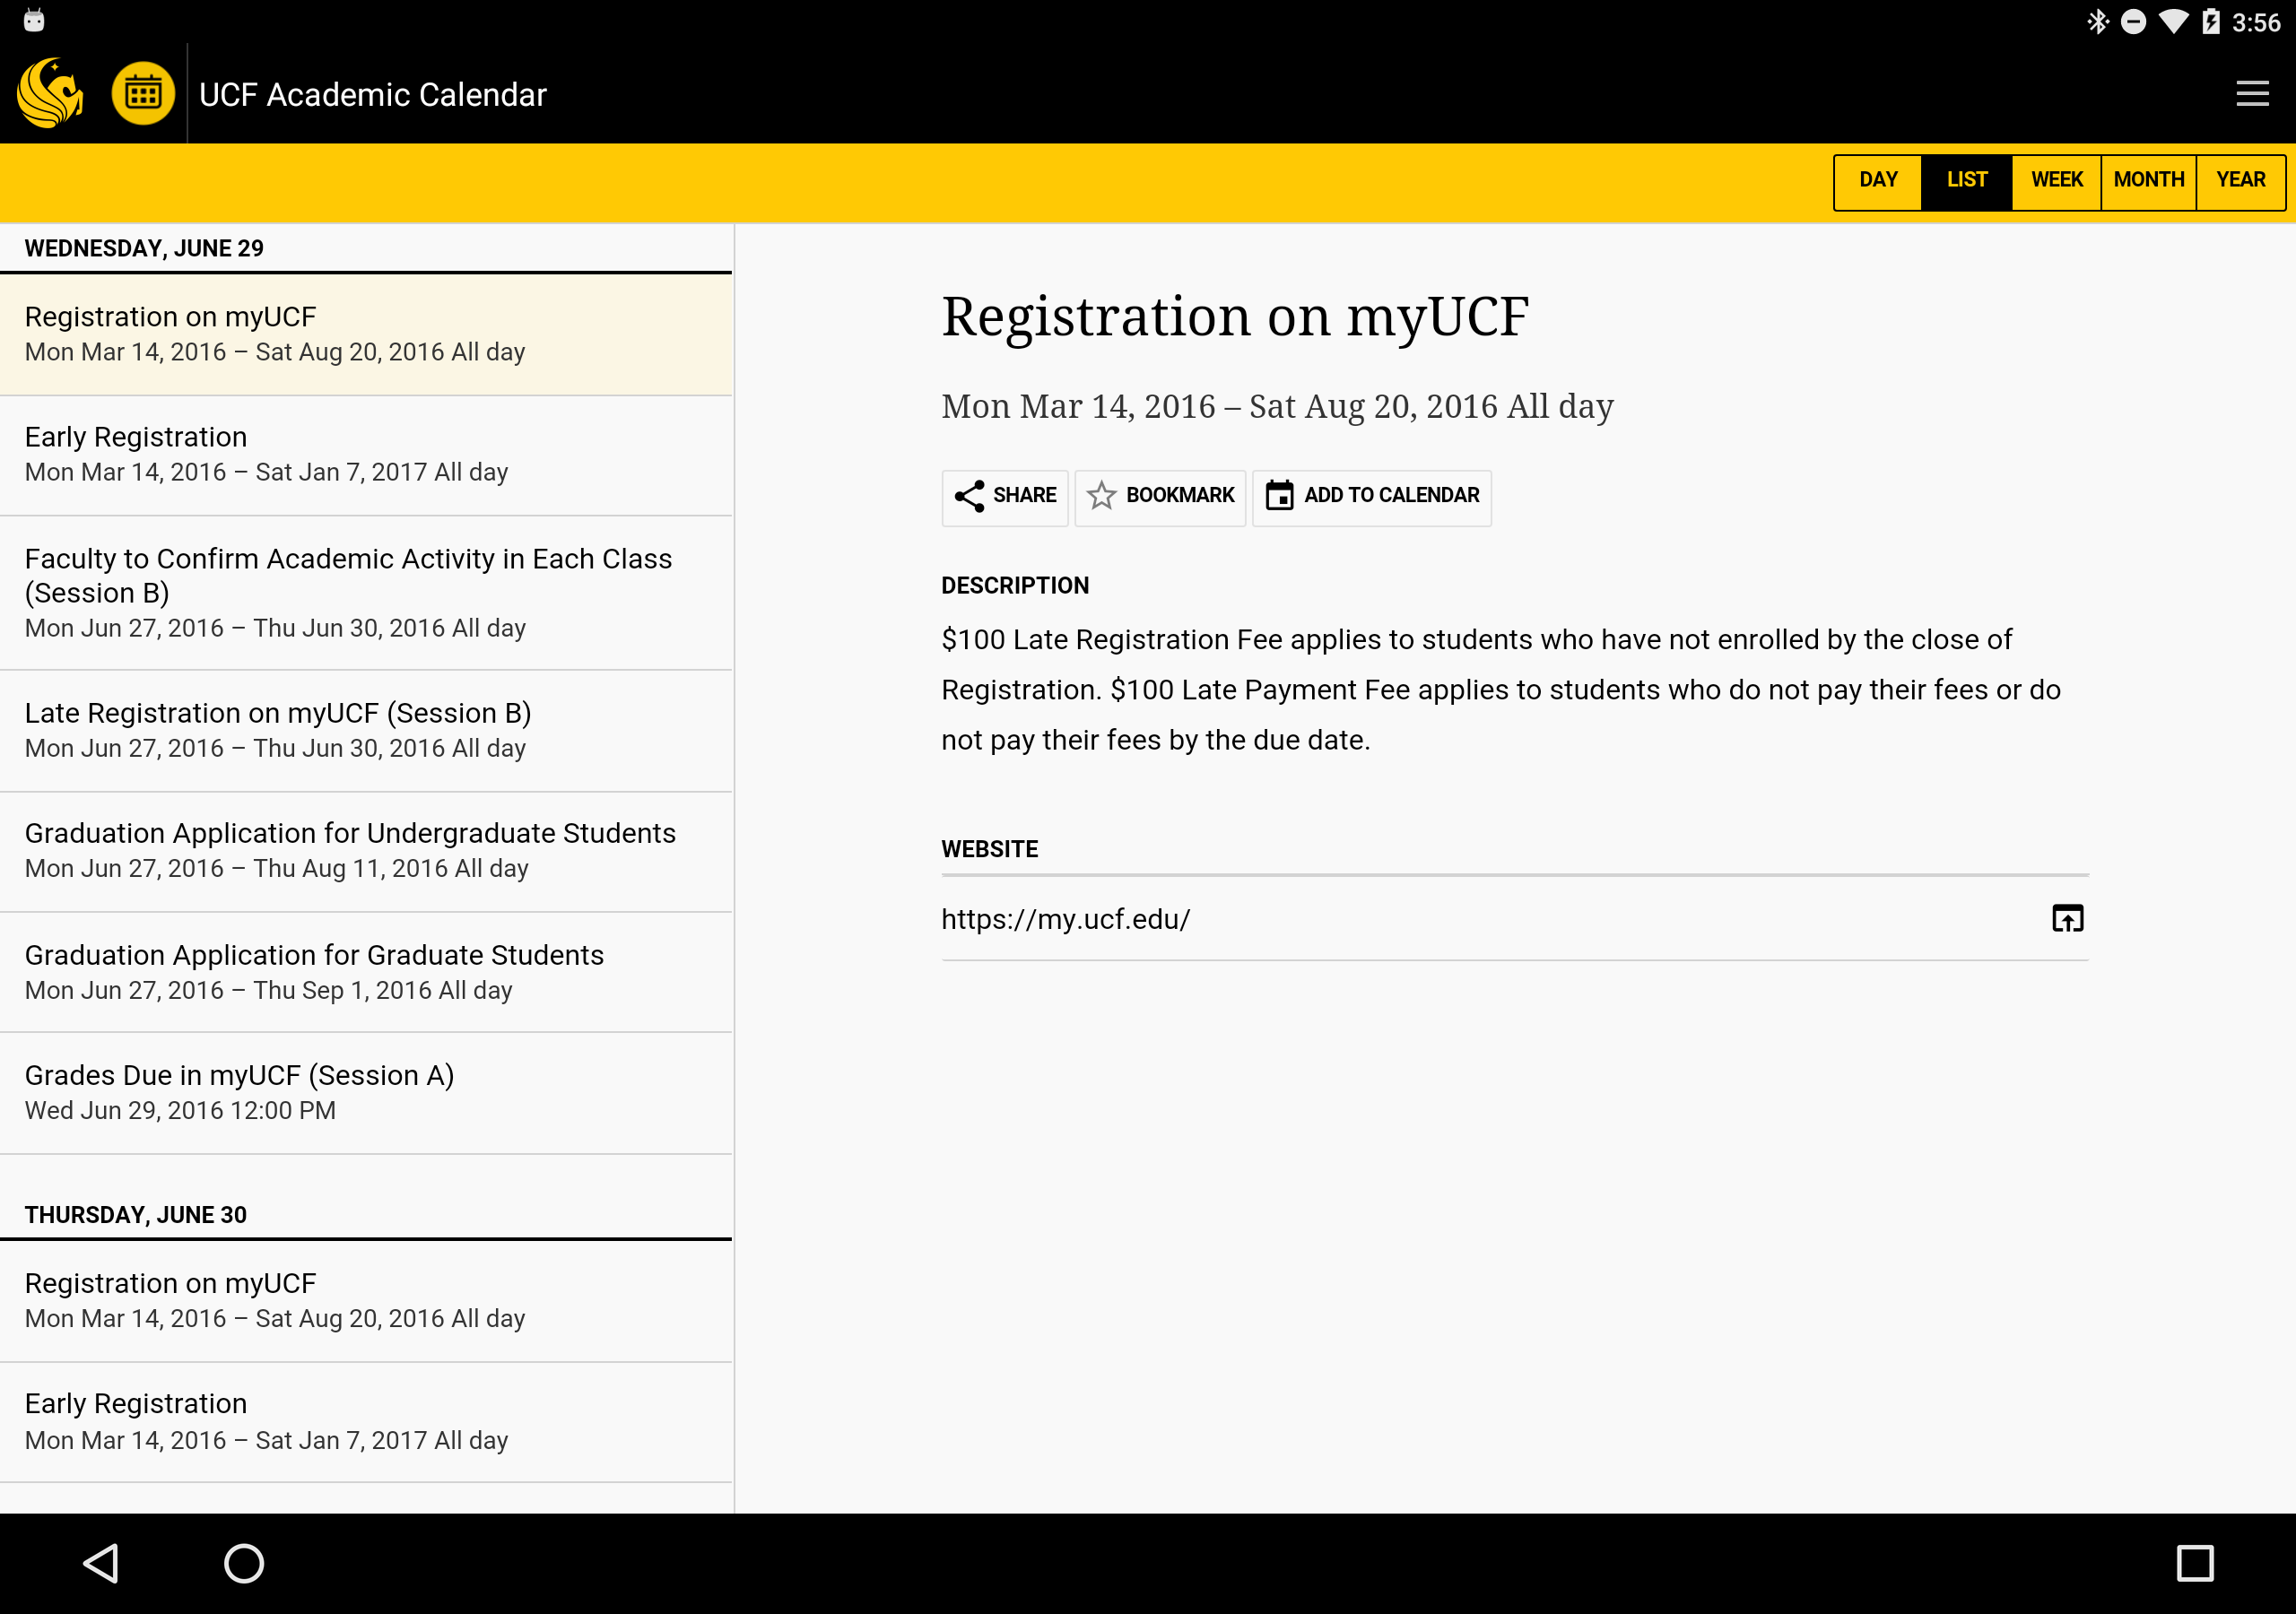Open the recent apps square button

2194,1562
